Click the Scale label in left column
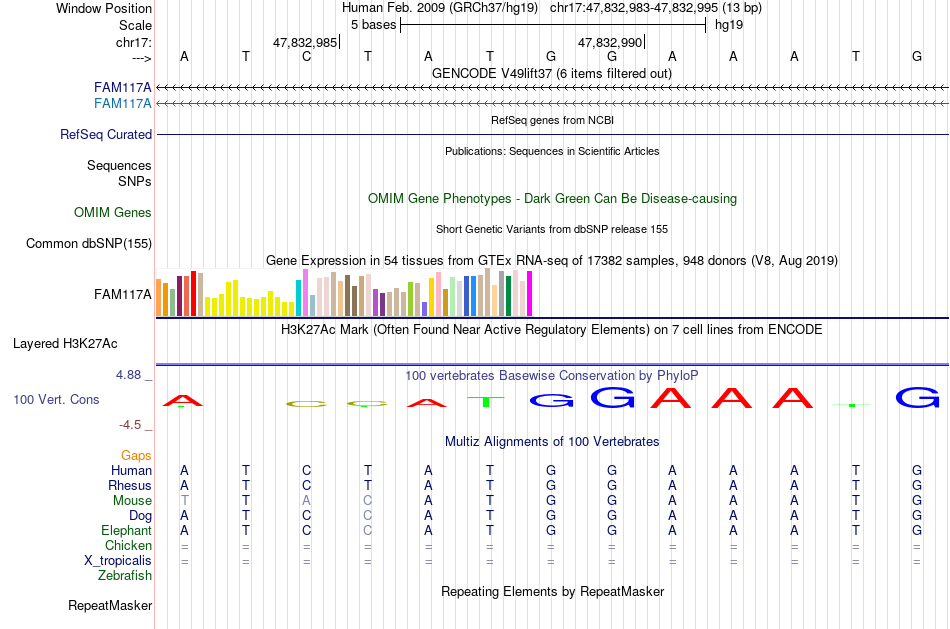 pyautogui.click(x=135, y=25)
